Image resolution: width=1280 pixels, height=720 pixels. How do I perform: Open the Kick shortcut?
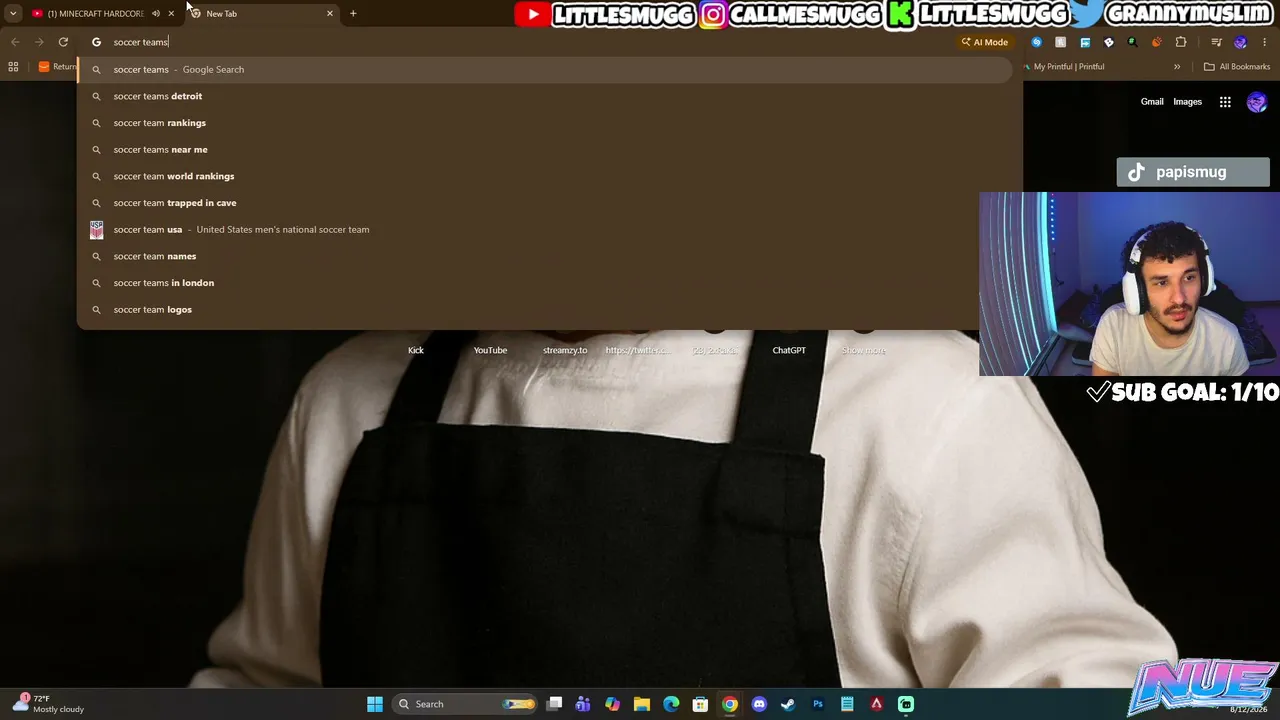tap(416, 350)
